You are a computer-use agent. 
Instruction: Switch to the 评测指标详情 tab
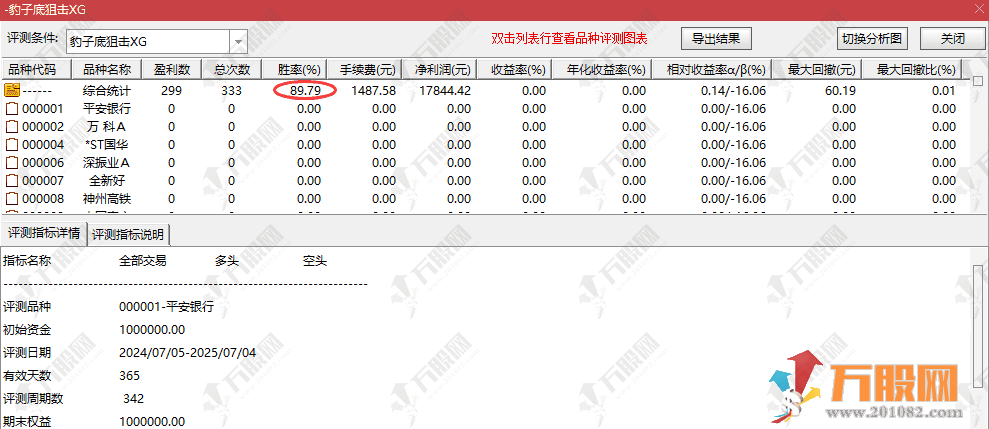pyautogui.click(x=44, y=233)
